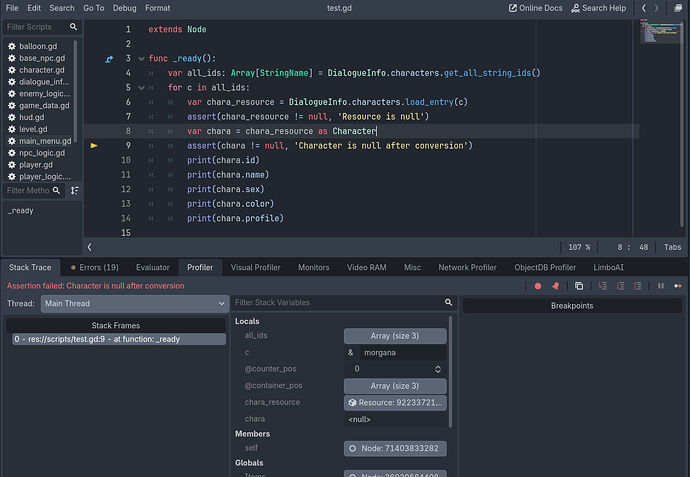Click the Break pause icon in debugger
The height and width of the screenshot is (477, 690).
click(661, 286)
